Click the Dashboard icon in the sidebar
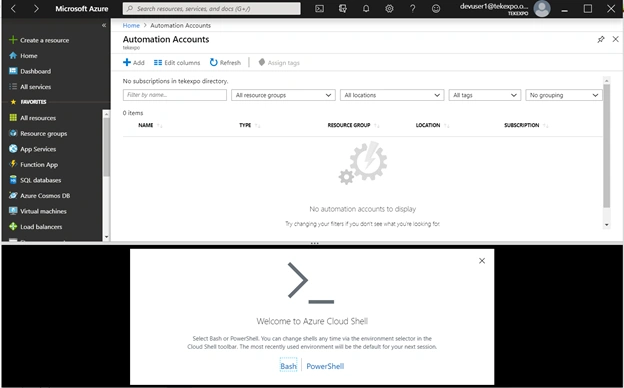The width and height of the screenshot is (624, 388). (13, 71)
